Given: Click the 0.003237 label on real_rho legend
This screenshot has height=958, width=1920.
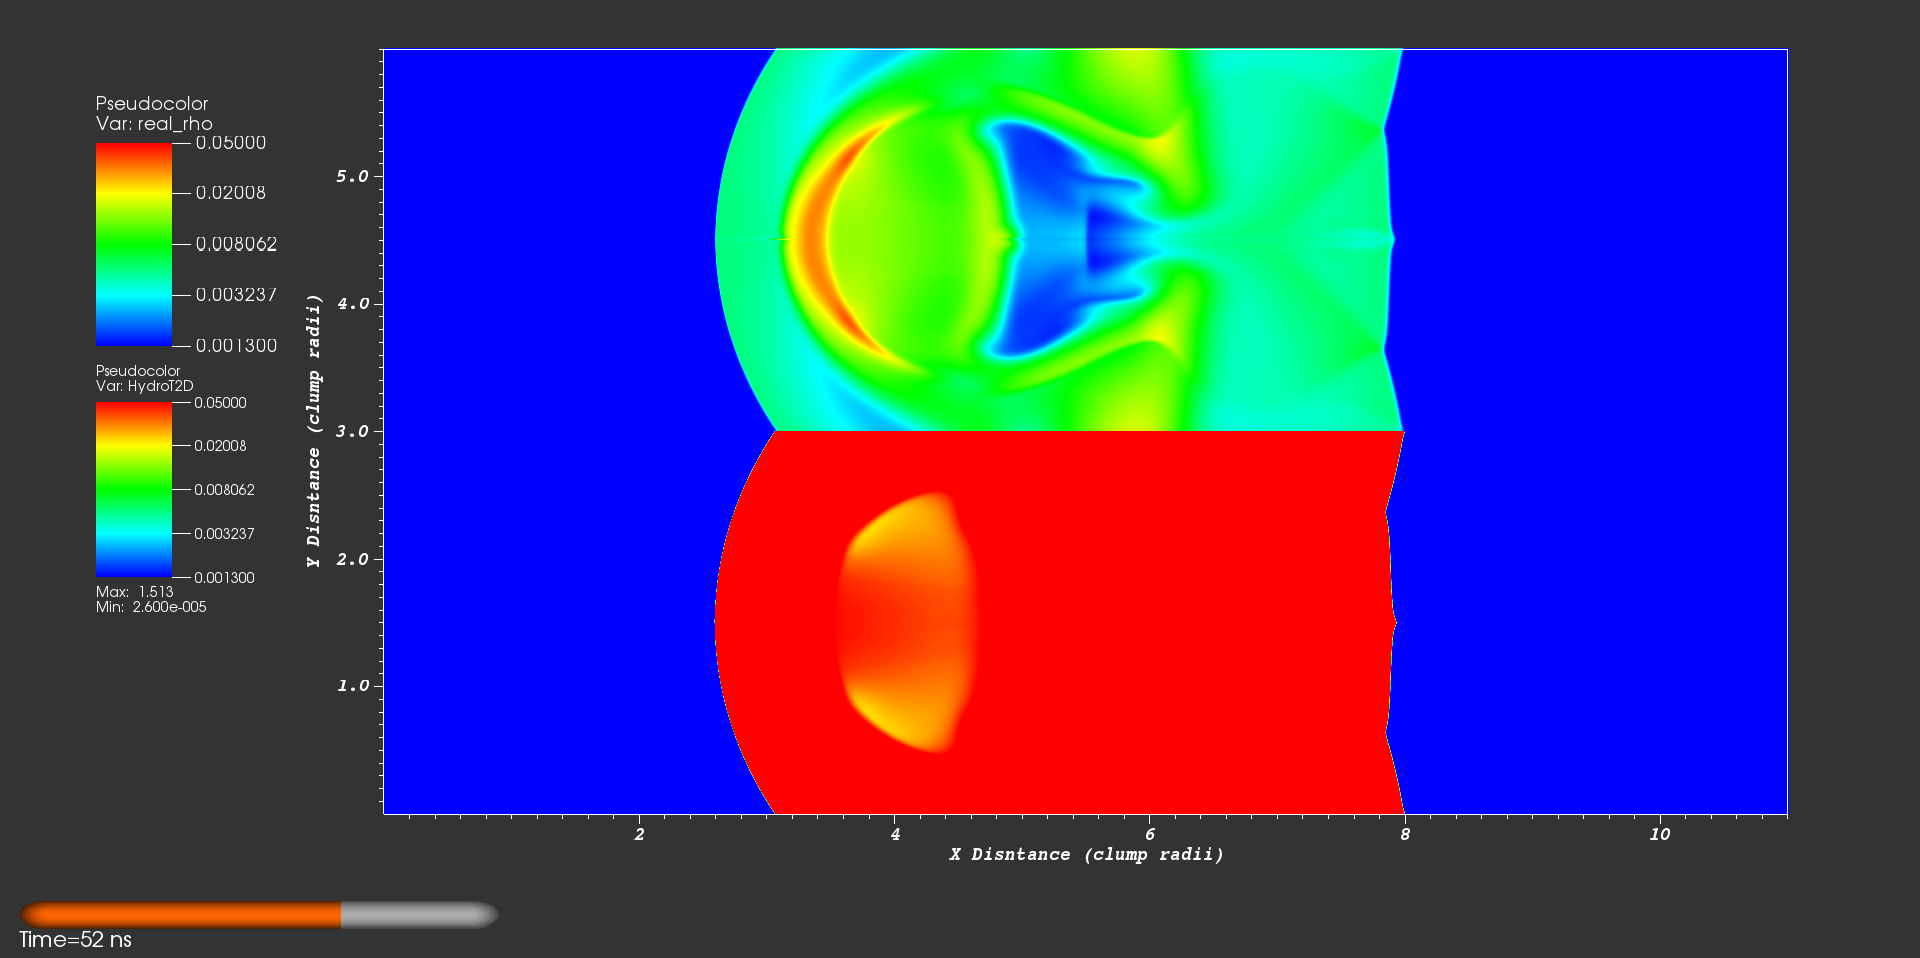Looking at the screenshot, I should click(236, 295).
